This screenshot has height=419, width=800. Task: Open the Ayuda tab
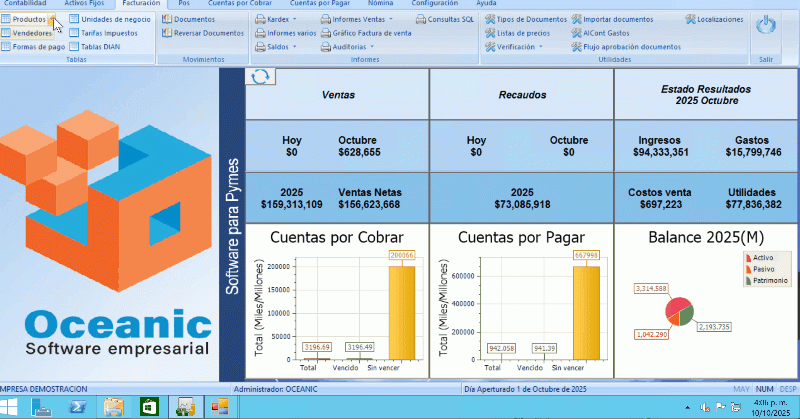pyautogui.click(x=486, y=3)
